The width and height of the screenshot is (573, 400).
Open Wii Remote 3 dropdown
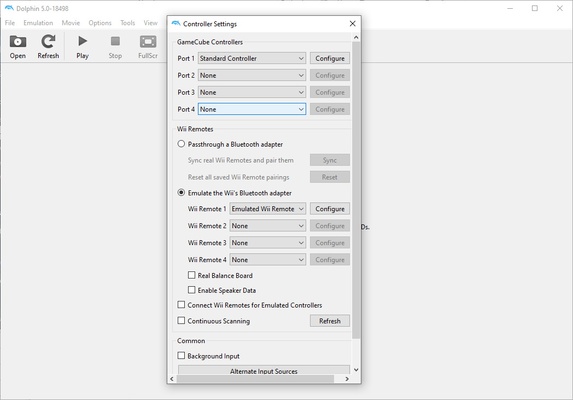[x=267, y=243]
